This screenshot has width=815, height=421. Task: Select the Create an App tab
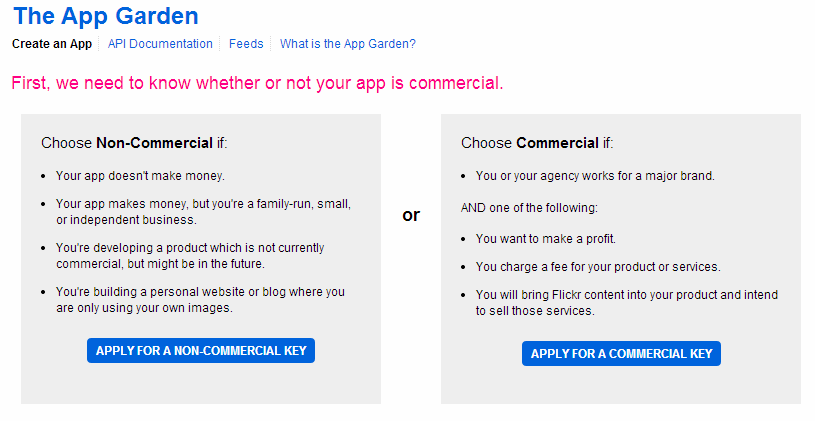click(x=51, y=44)
